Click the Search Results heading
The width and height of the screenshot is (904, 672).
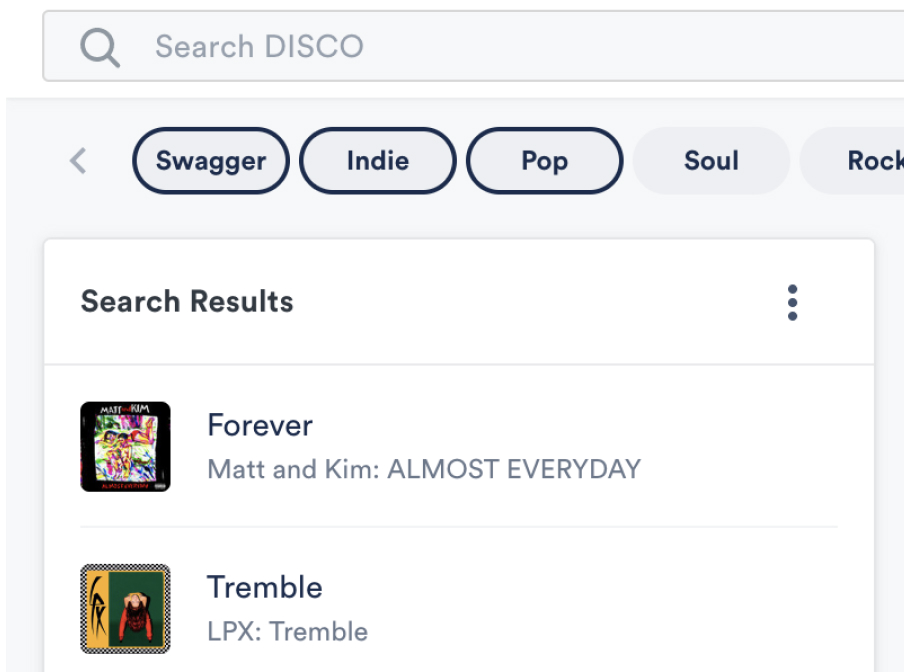[x=187, y=301]
